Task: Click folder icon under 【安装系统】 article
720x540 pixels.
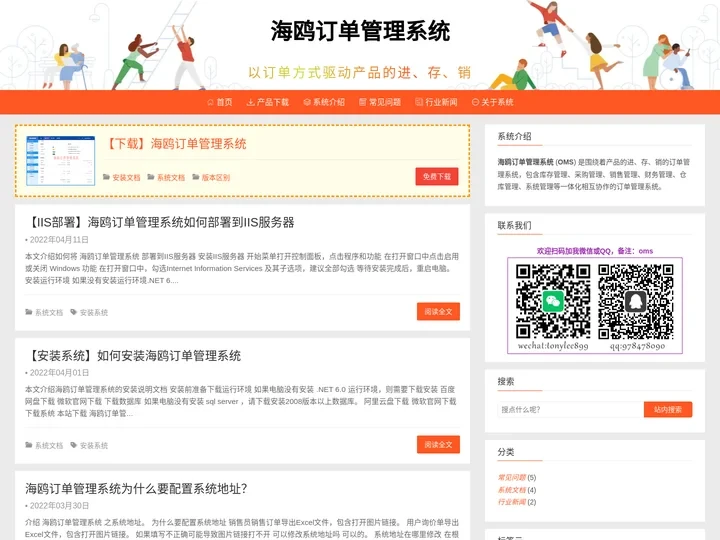Action: [29, 445]
